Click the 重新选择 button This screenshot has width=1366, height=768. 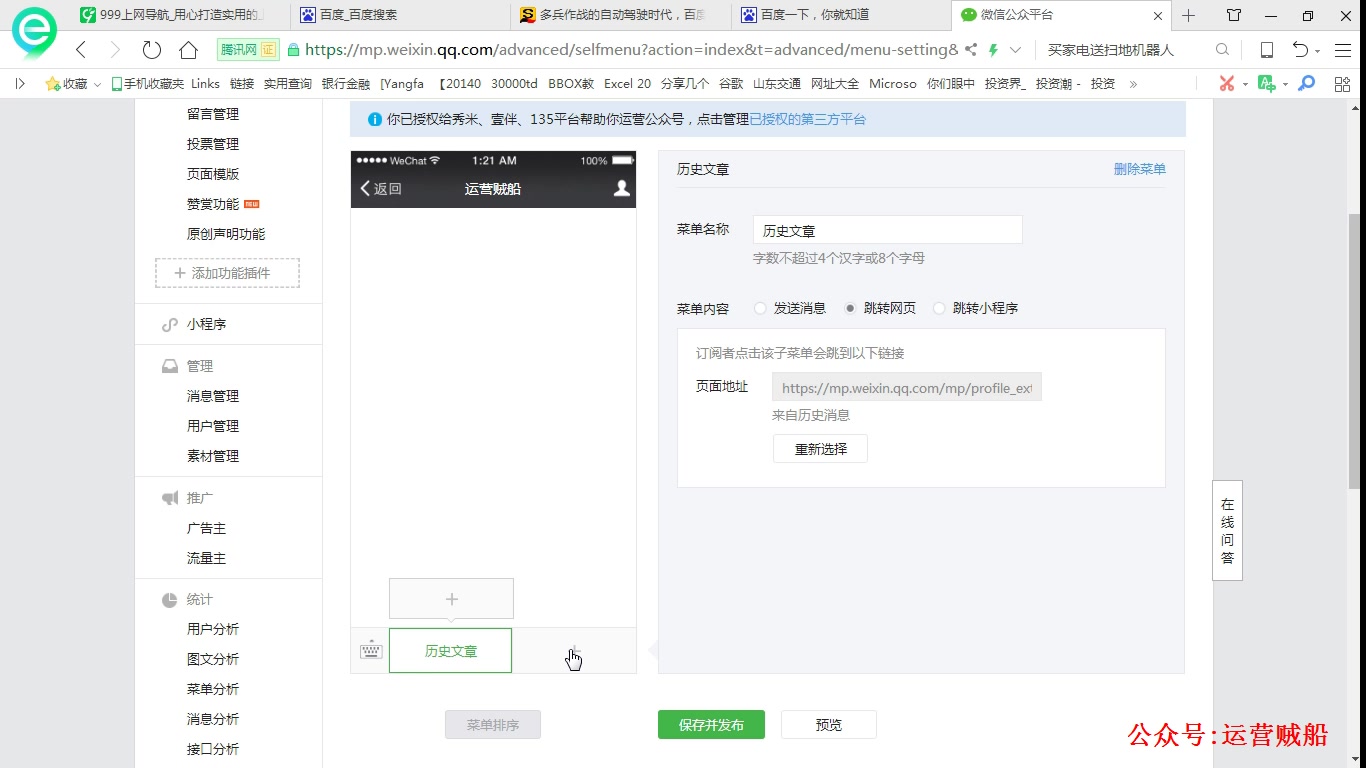click(821, 449)
